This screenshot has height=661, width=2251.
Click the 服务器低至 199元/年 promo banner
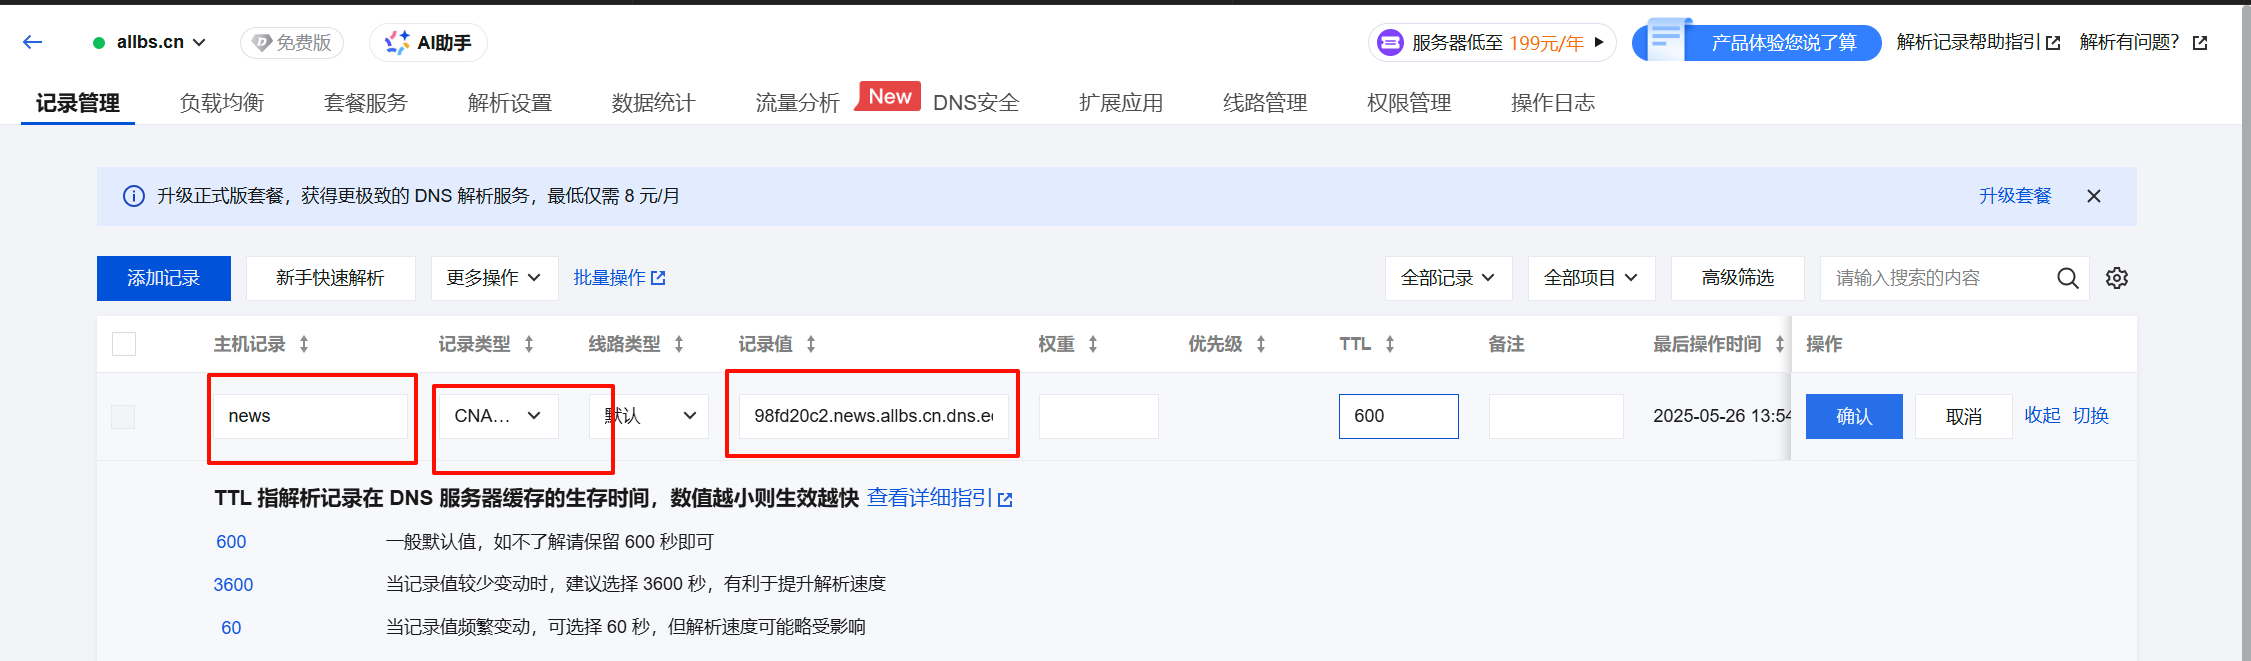pyautogui.click(x=1491, y=43)
